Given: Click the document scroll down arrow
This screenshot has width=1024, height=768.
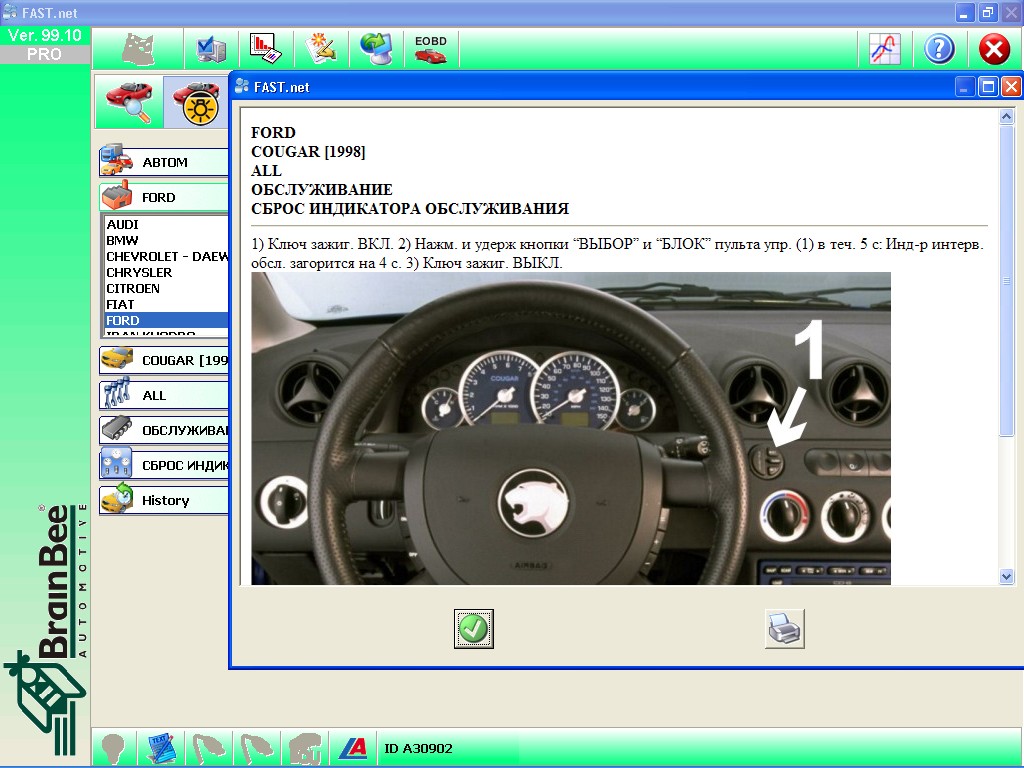Looking at the screenshot, I should coord(1006,576).
